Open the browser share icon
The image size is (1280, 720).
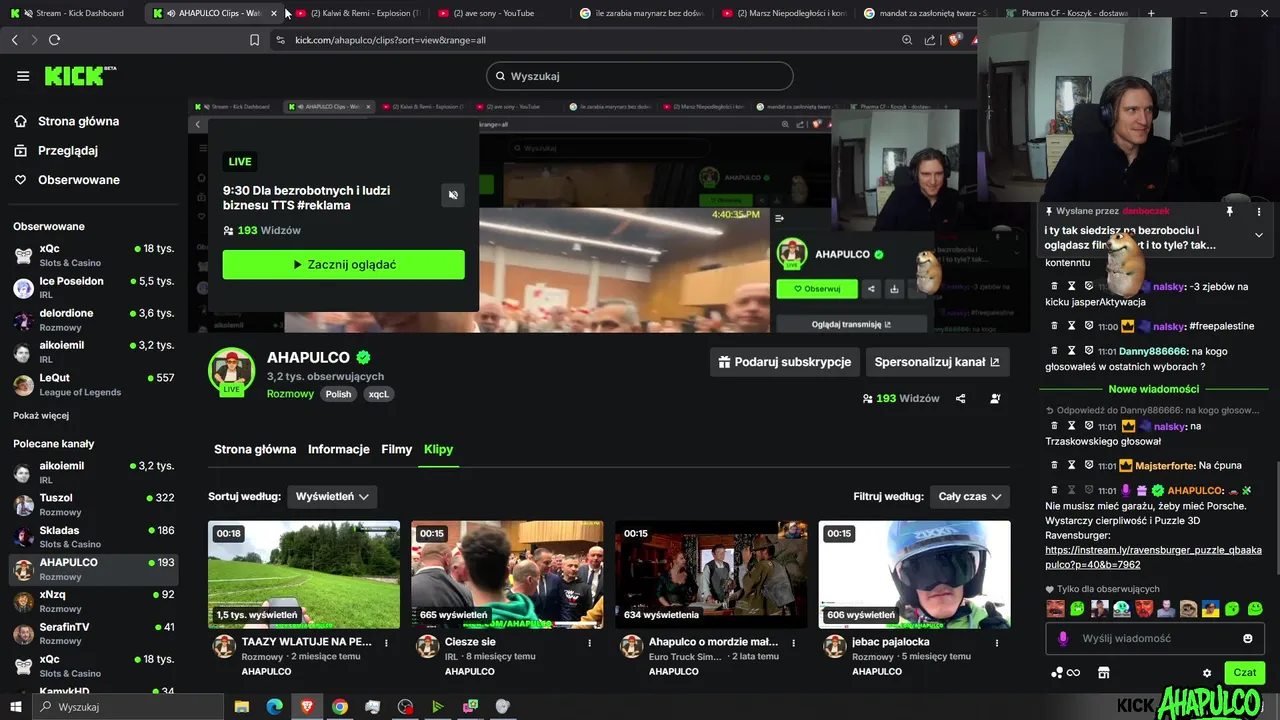(x=930, y=40)
